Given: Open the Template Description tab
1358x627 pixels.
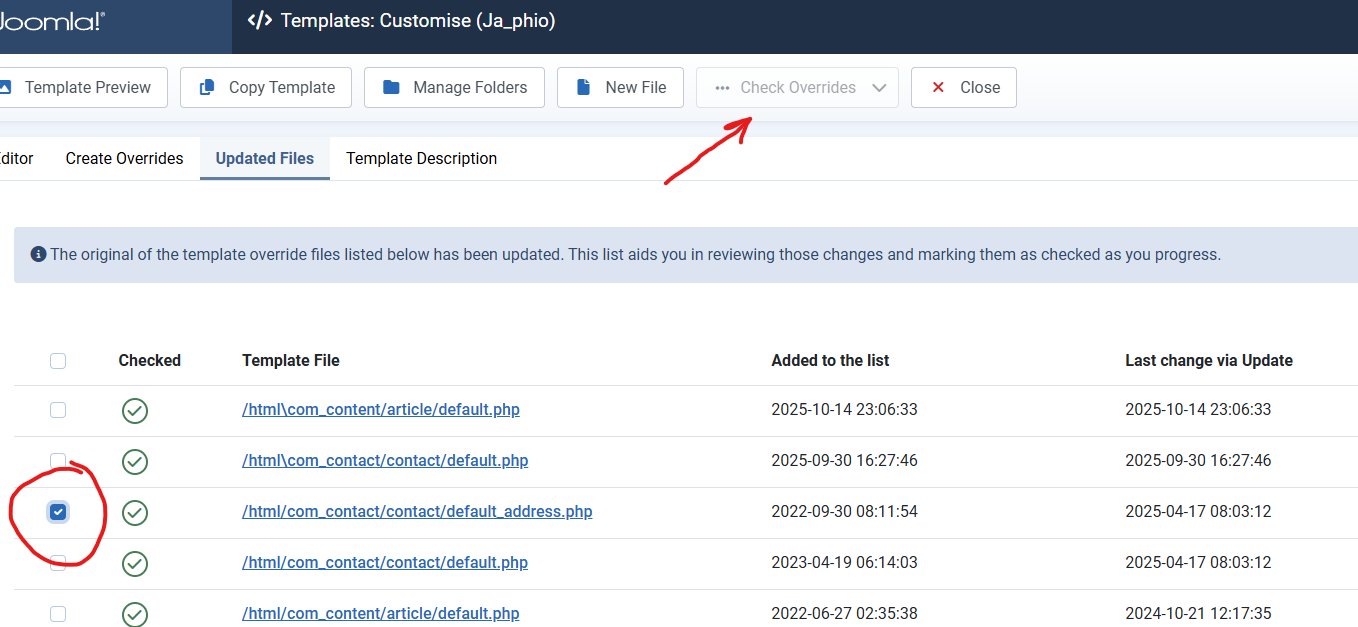Looking at the screenshot, I should pos(421,158).
